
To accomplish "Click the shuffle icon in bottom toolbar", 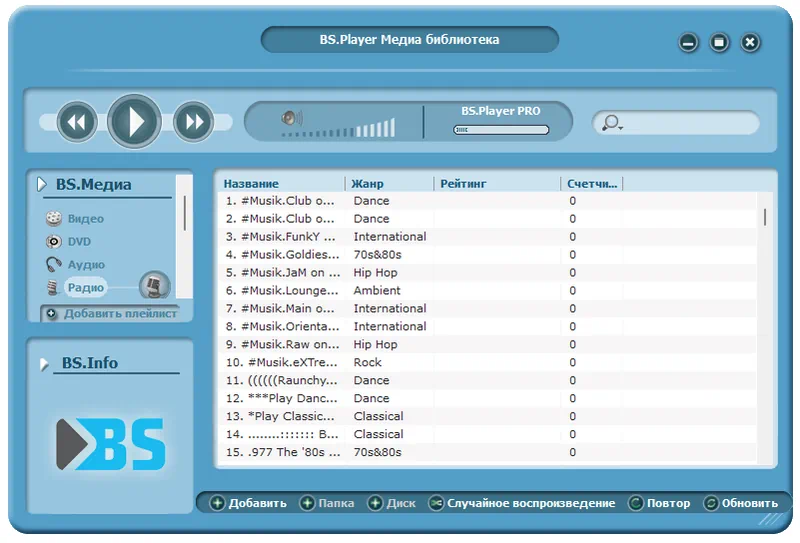I will (x=436, y=503).
